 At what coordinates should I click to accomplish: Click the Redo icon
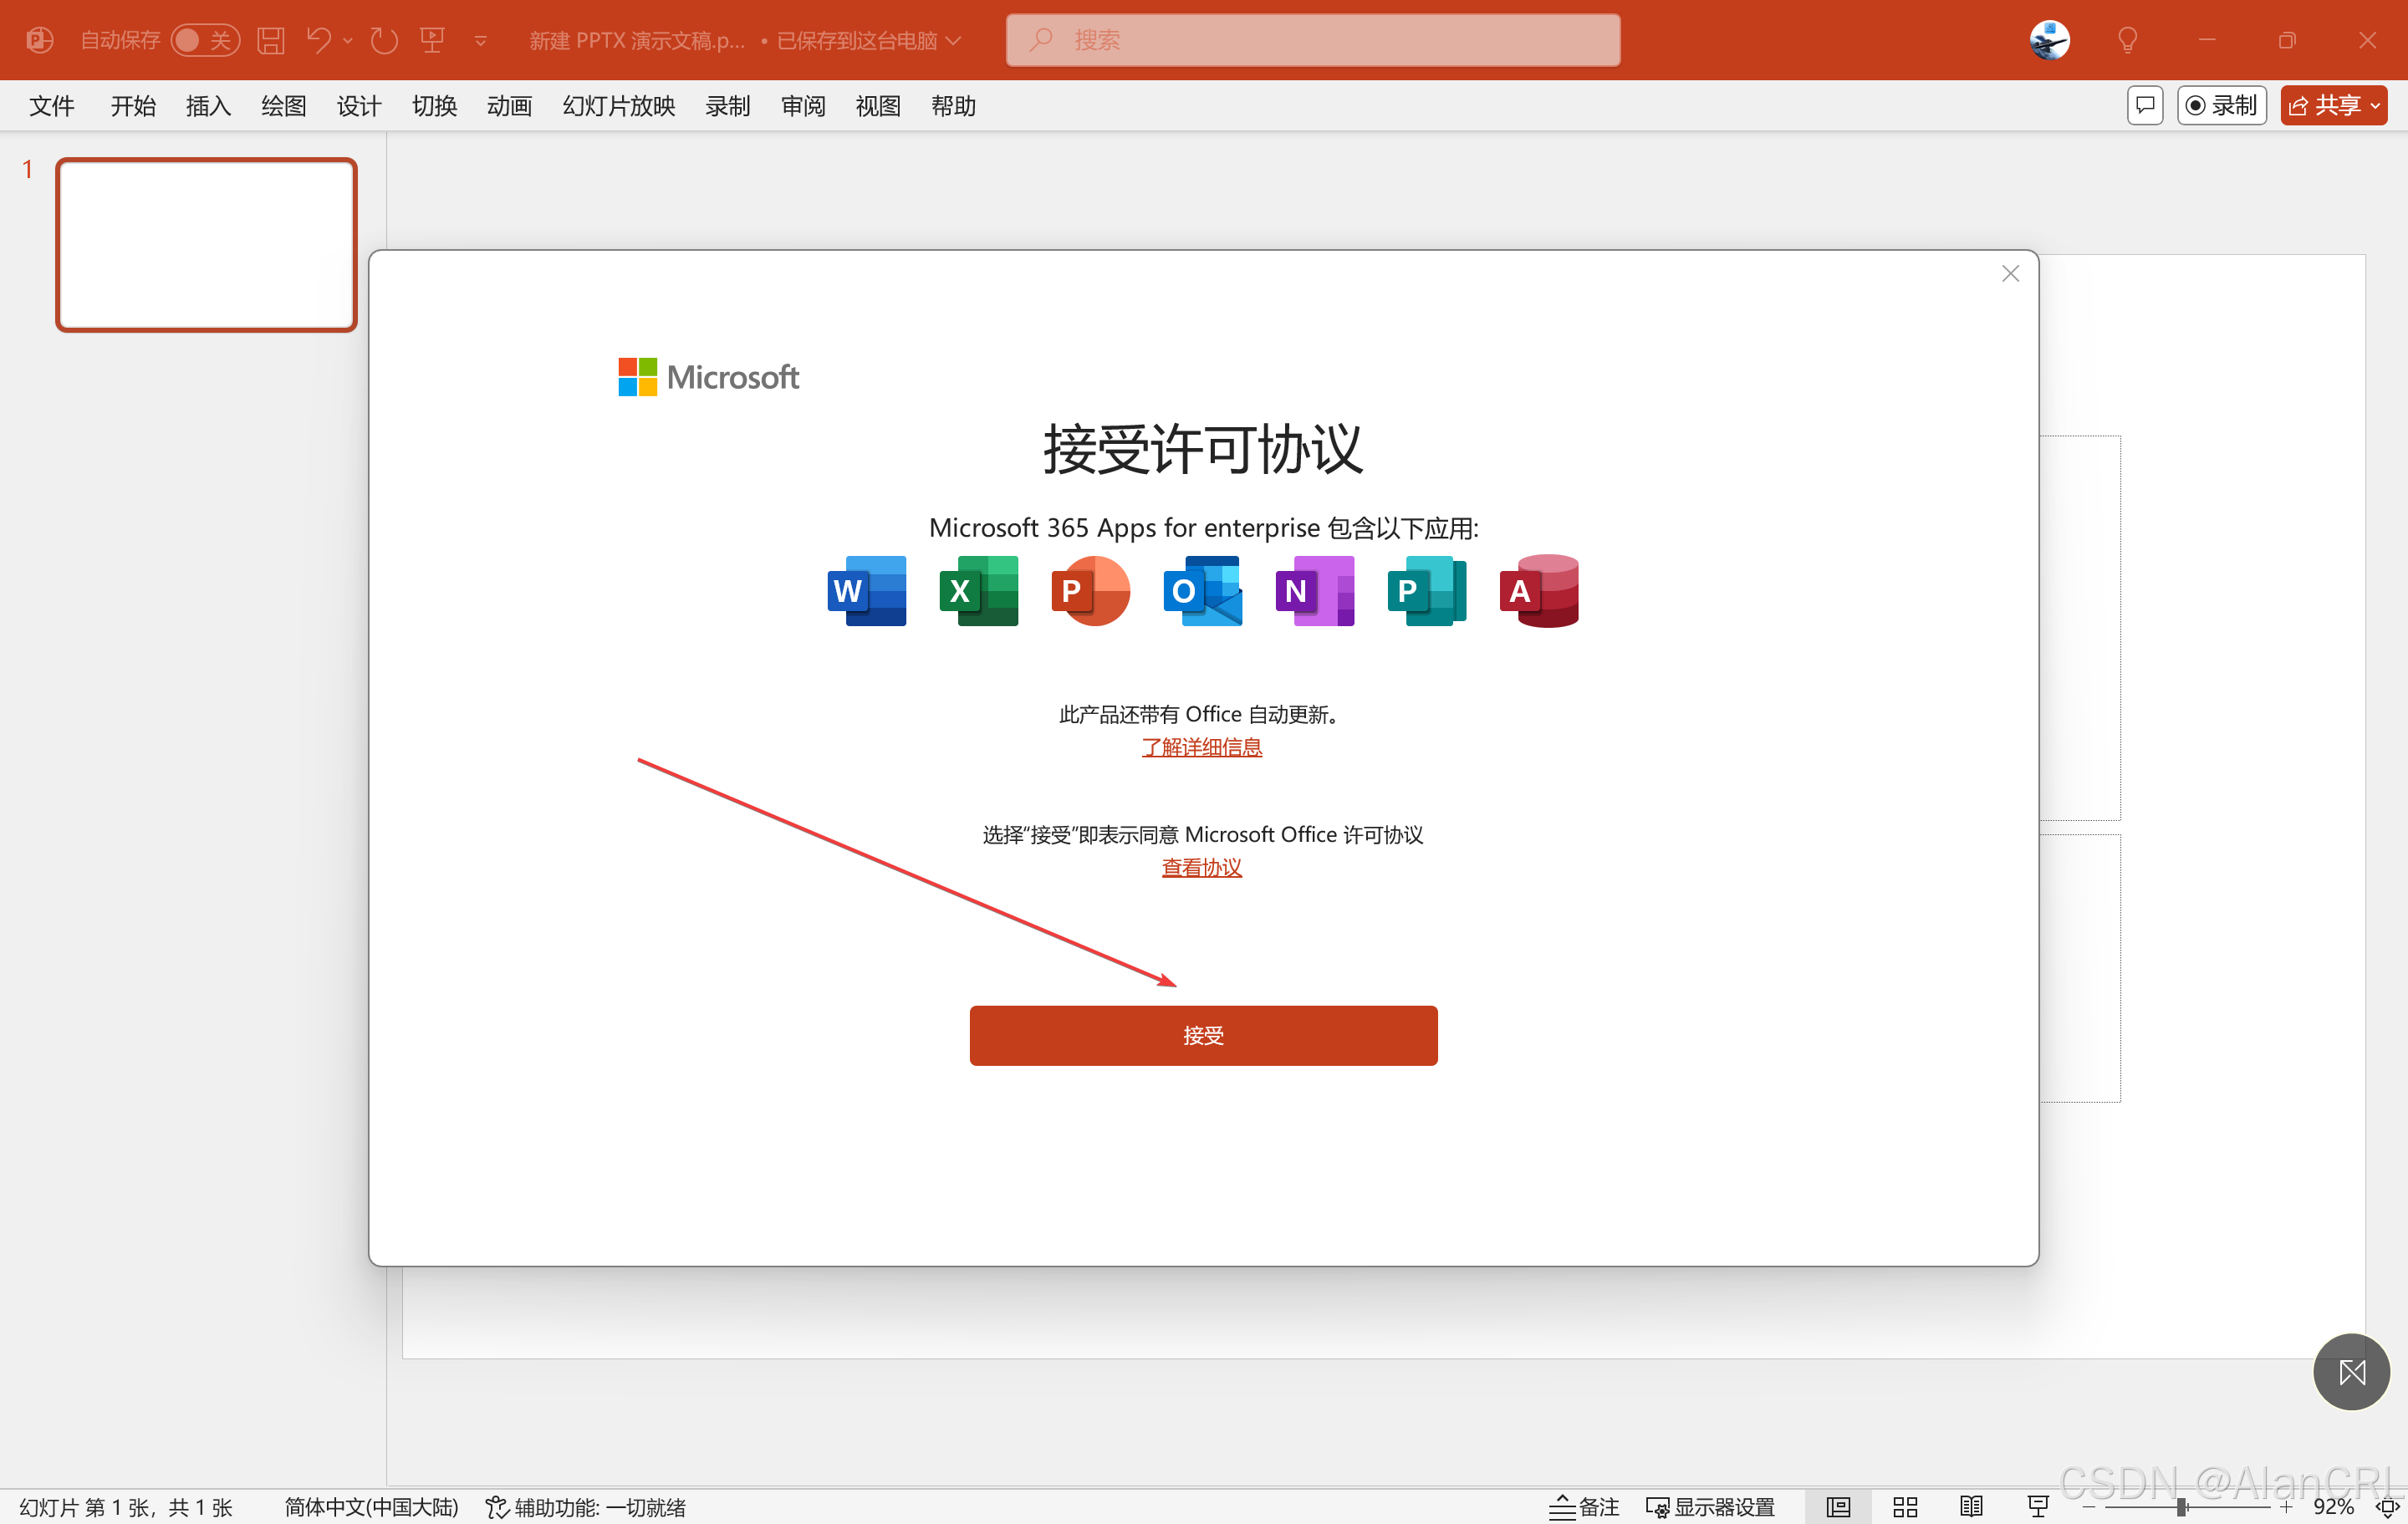pyautogui.click(x=384, y=40)
